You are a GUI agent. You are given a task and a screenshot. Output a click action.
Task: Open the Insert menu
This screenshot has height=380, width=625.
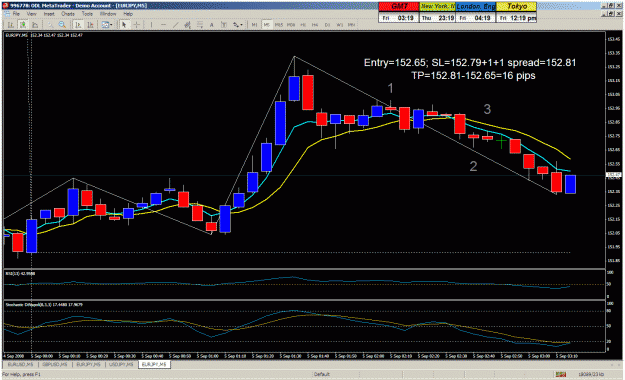coord(49,14)
